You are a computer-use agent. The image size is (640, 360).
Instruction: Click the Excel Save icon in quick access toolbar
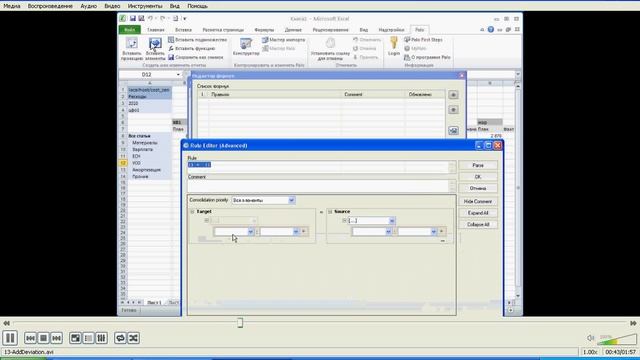133,18
